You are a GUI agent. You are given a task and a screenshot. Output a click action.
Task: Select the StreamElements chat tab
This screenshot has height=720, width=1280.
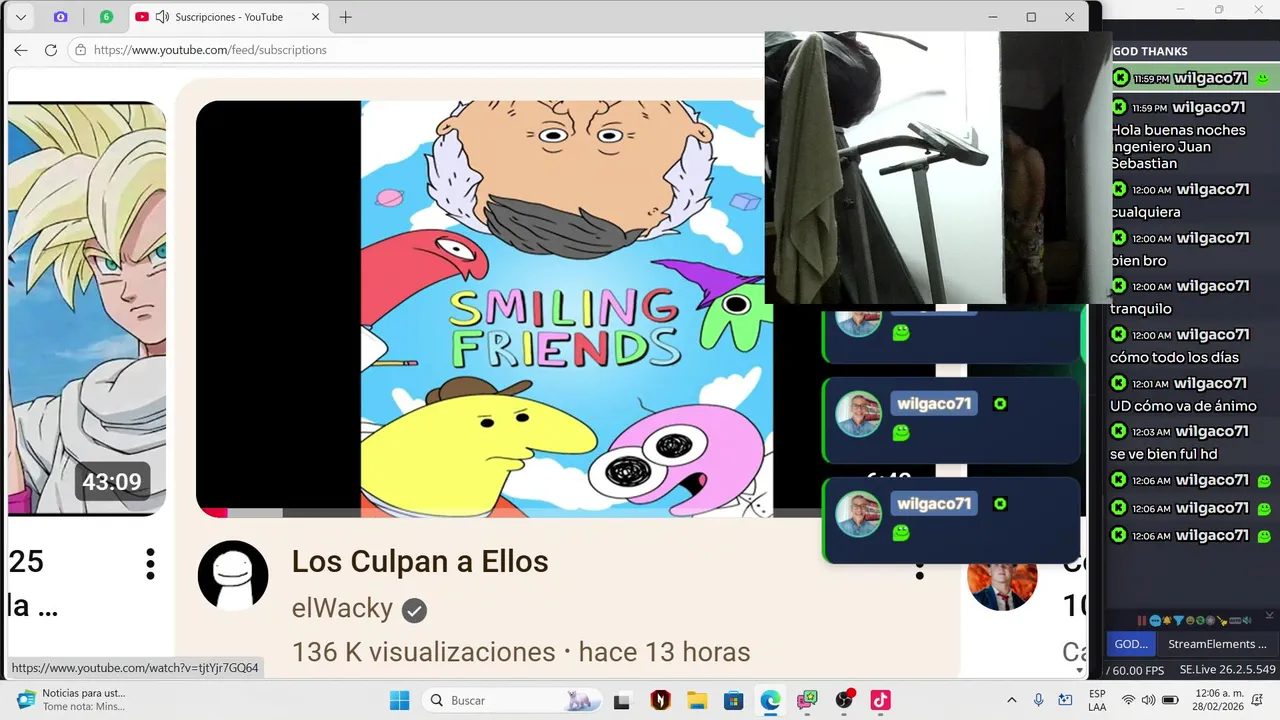pos(1217,644)
